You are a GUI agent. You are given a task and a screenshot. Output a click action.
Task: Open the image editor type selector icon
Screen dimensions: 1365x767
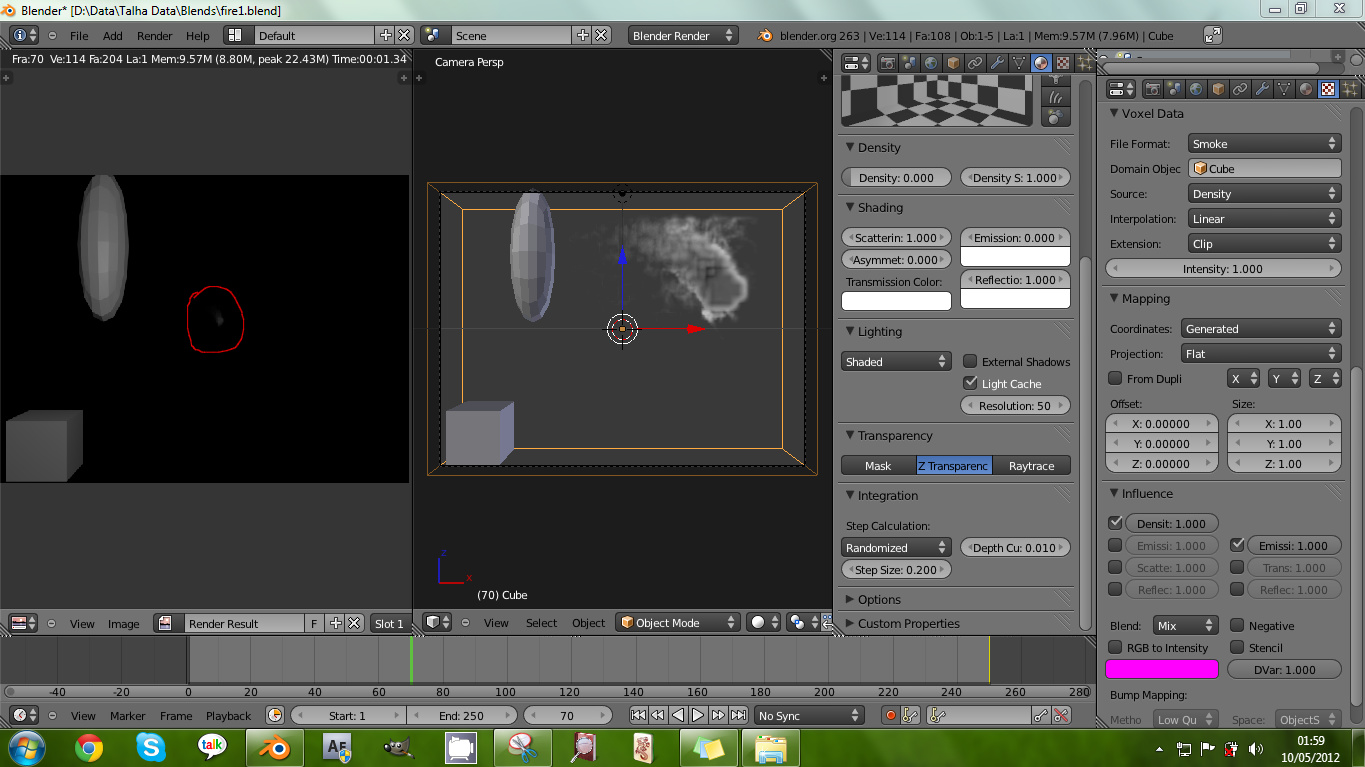point(24,623)
